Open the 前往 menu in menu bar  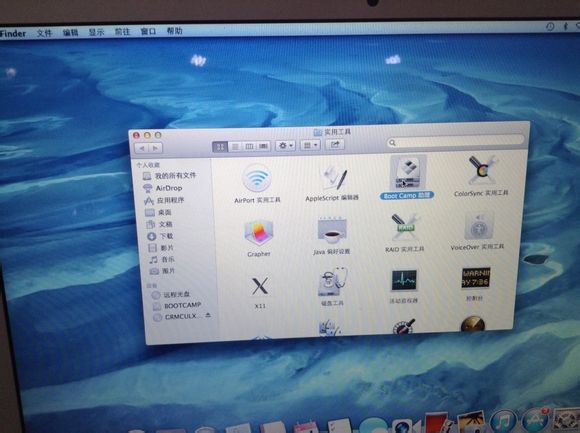tap(122, 32)
